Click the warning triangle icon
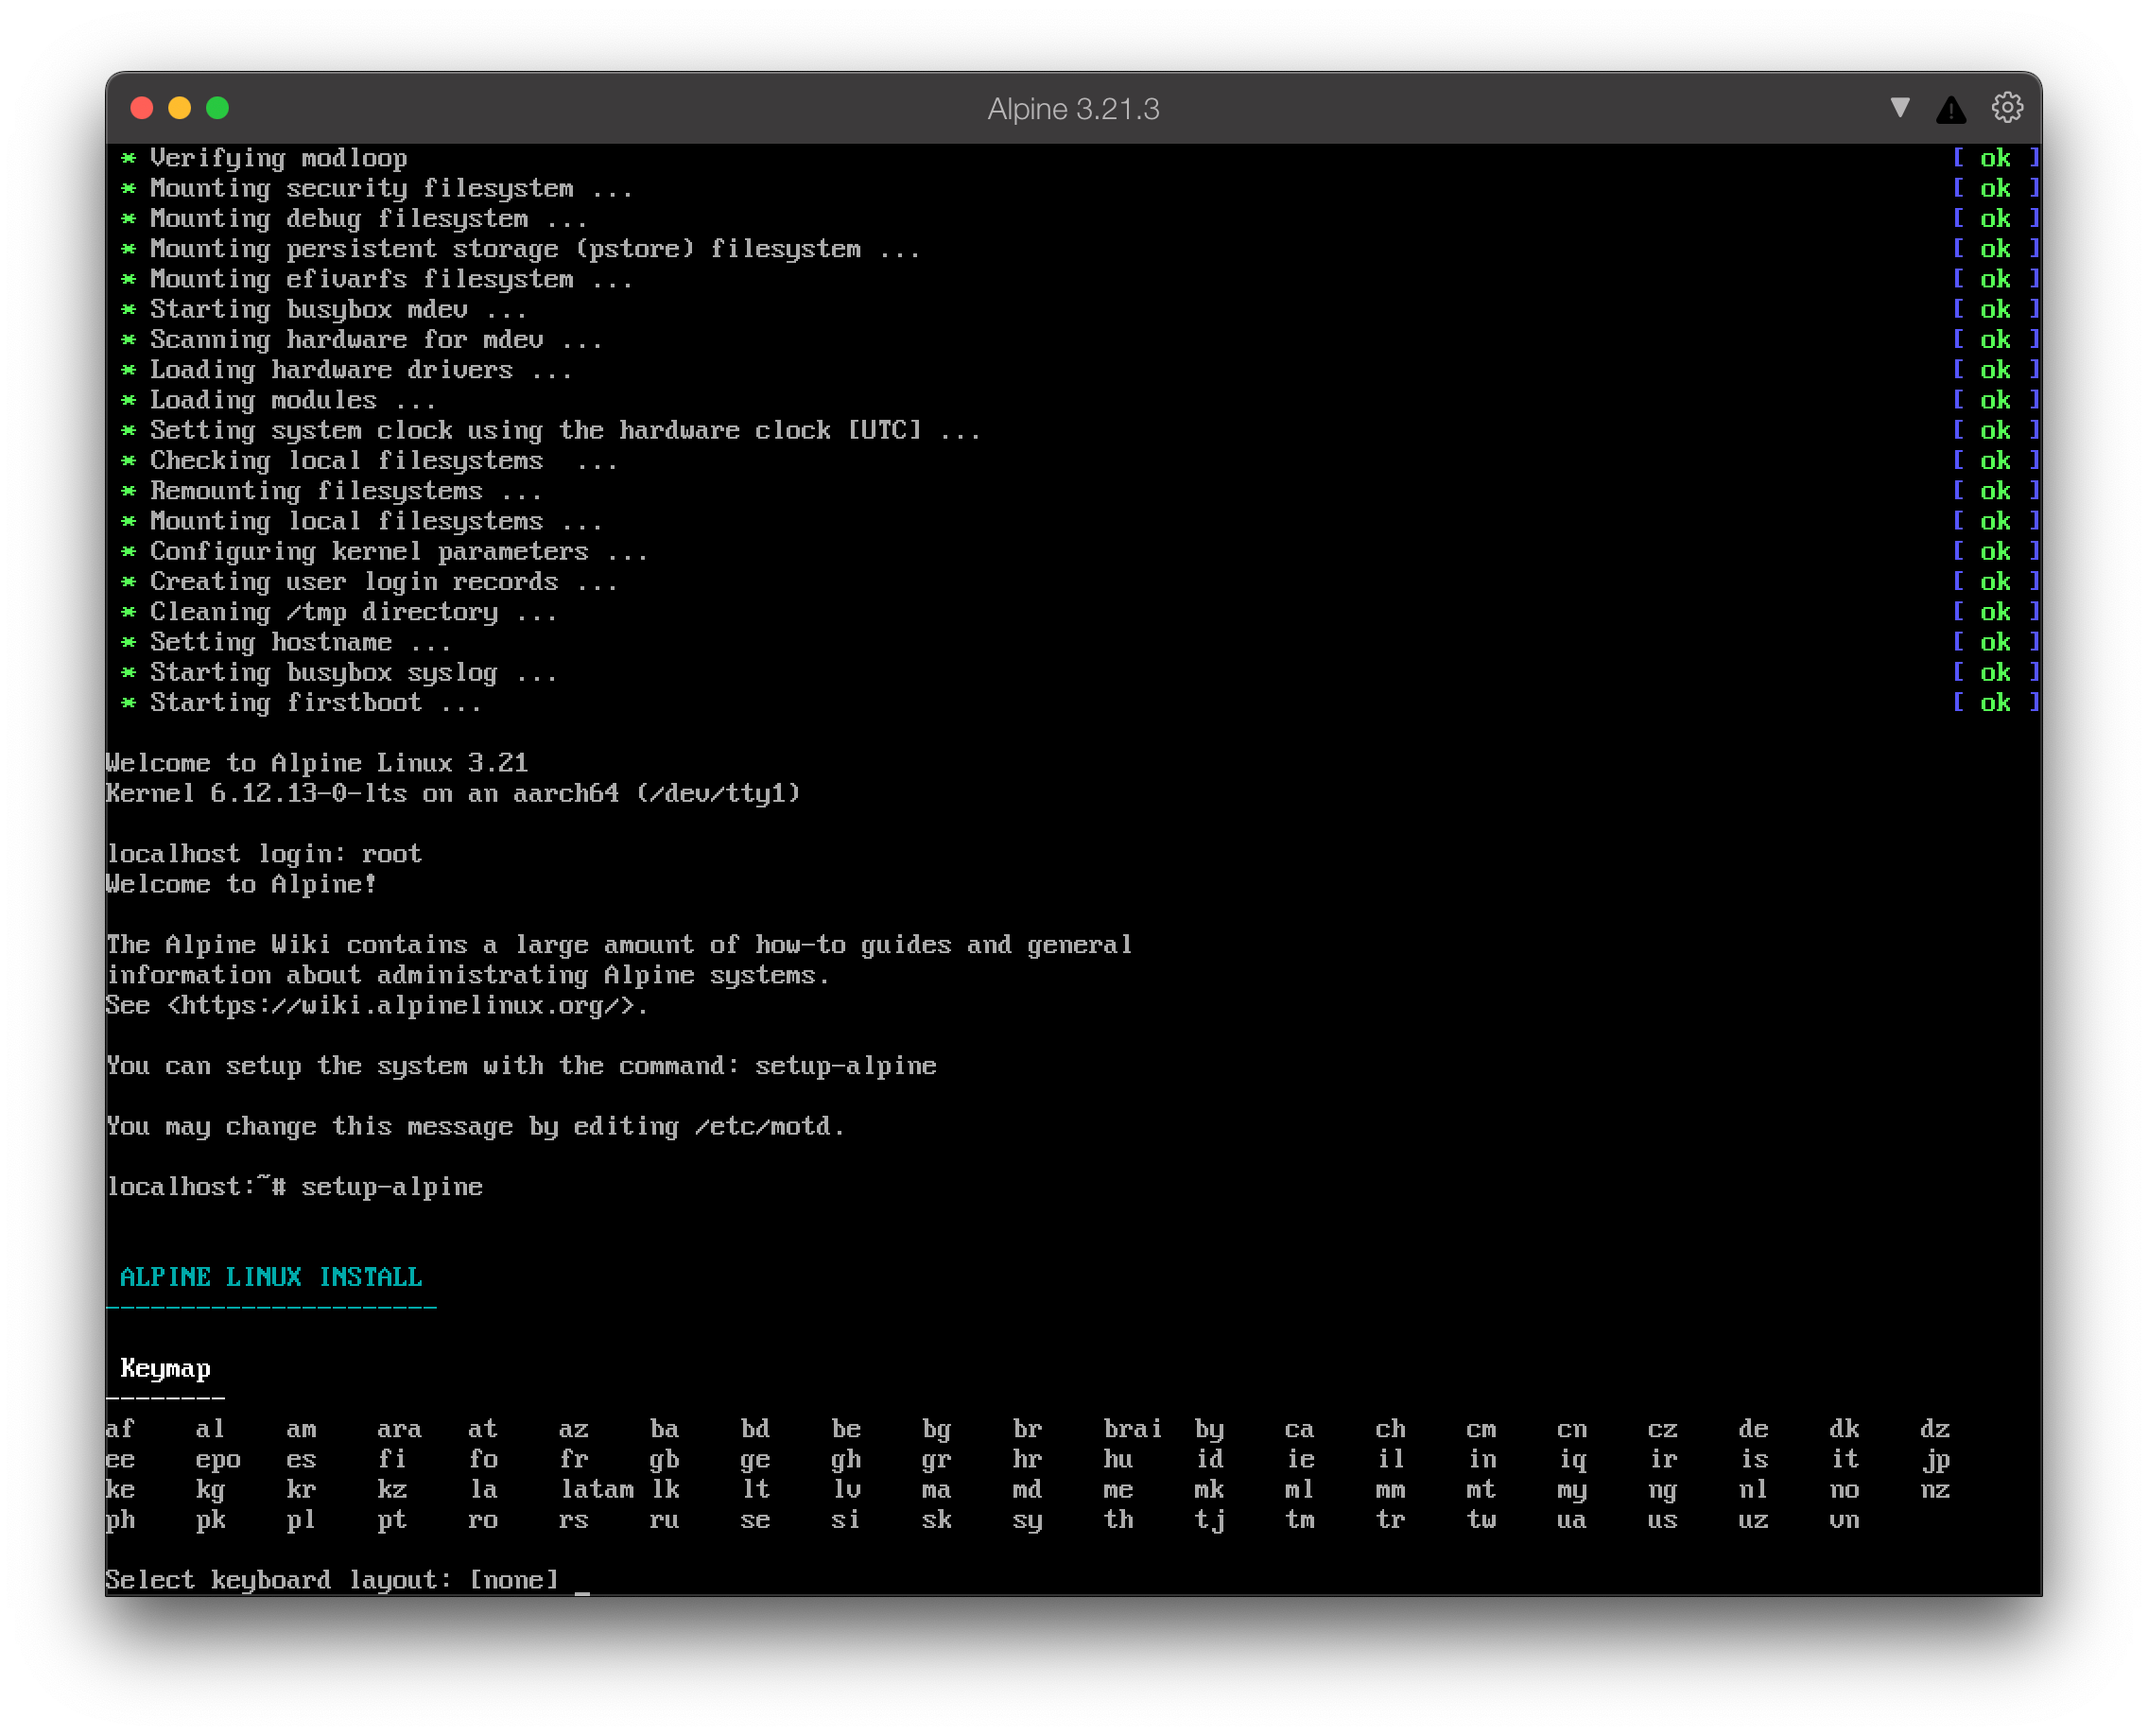 (1950, 109)
